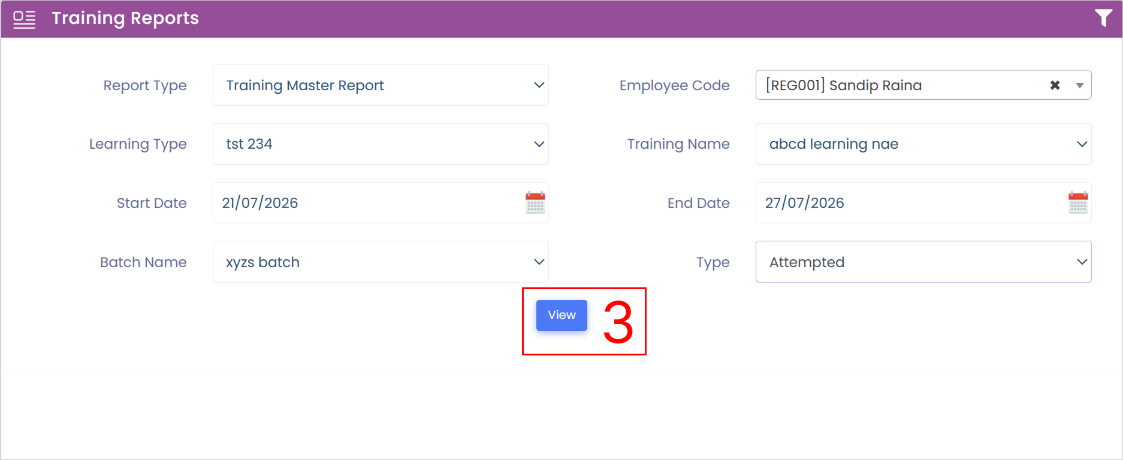Open the Type dropdown showing Attempted
Screen dimensions: 1123x460
point(923,262)
